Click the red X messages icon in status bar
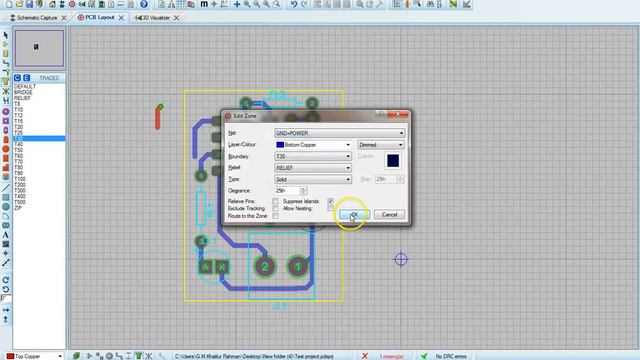This screenshot has width=640, height=360. click(x=364, y=356)
